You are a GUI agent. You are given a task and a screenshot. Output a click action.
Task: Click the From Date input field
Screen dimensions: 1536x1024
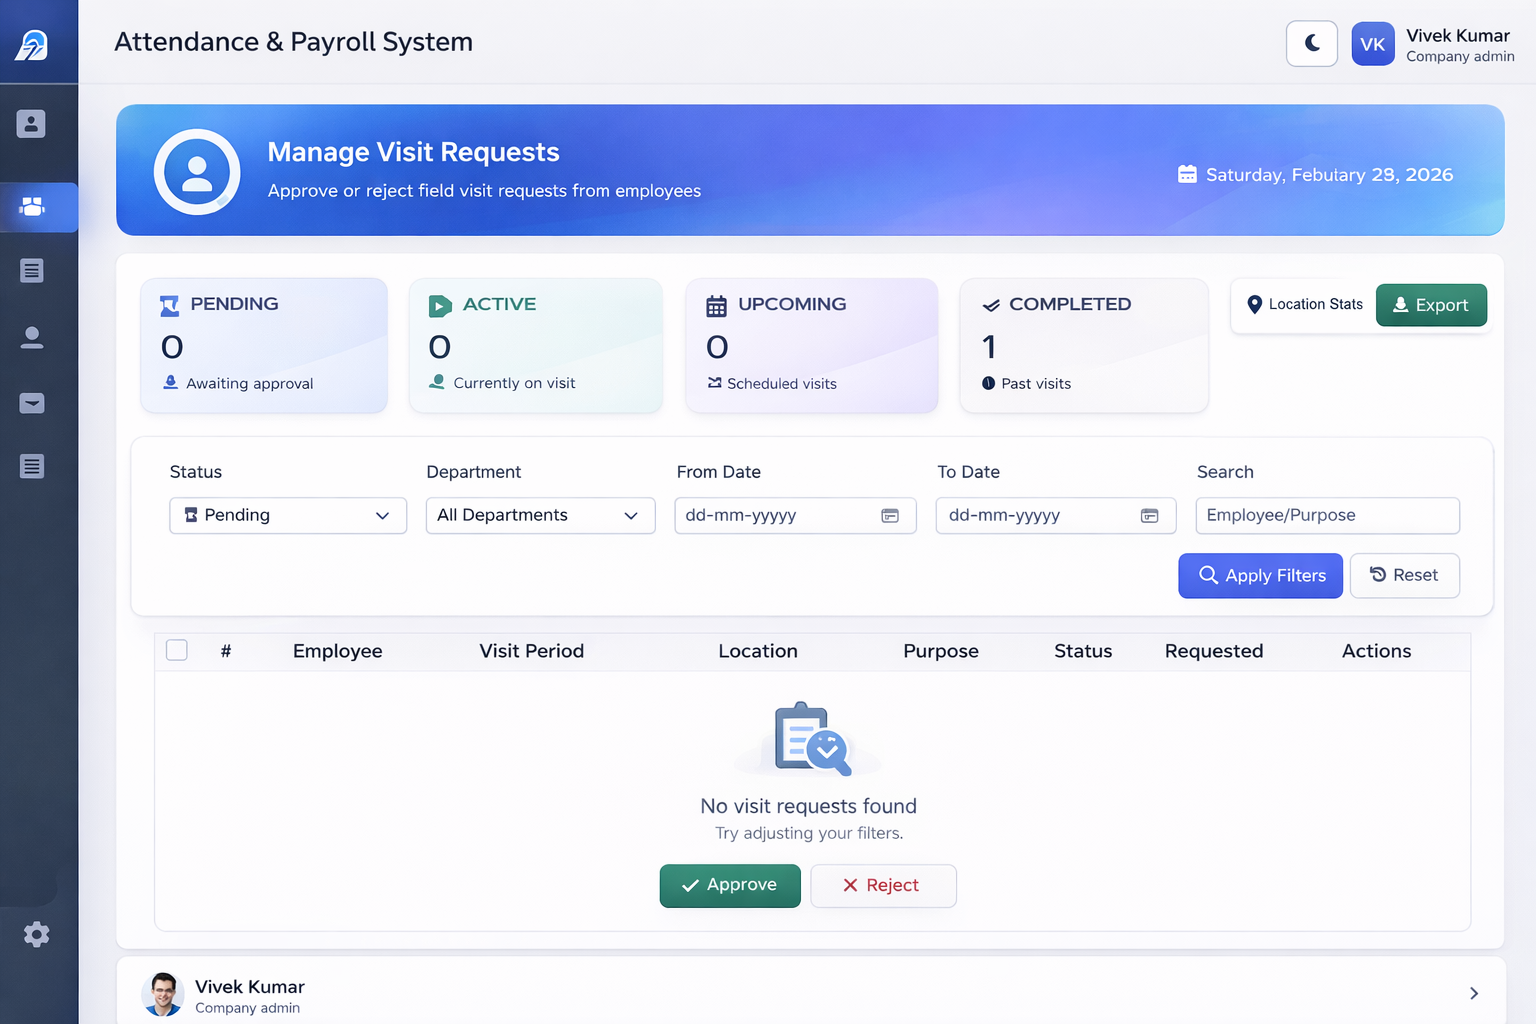[x=796, y=515]
